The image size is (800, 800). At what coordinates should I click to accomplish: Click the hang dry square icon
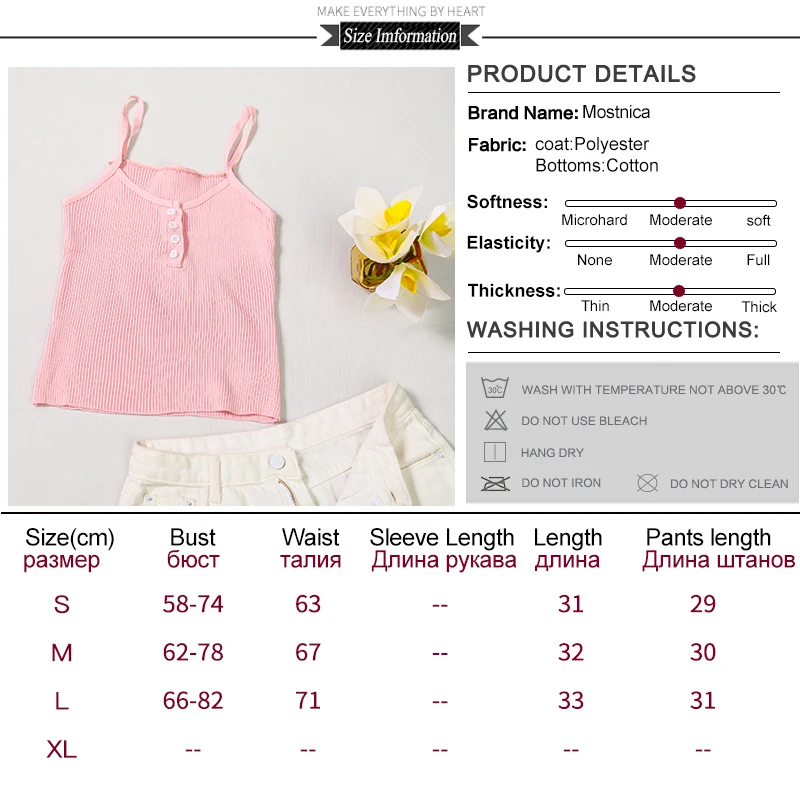(x=494, y=452)
